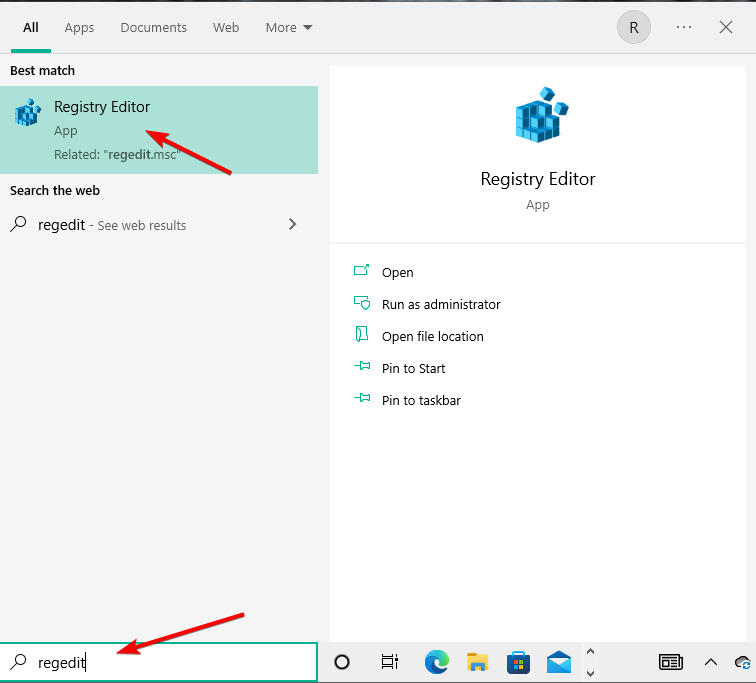Choose Run as administrator
Viewport: 756px width, 683px height.
441,304
